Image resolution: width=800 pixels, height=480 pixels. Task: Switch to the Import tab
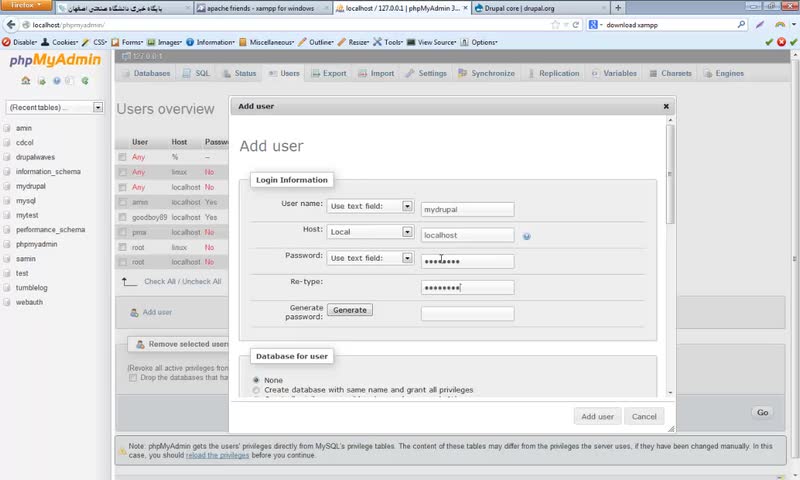(377, 73)
